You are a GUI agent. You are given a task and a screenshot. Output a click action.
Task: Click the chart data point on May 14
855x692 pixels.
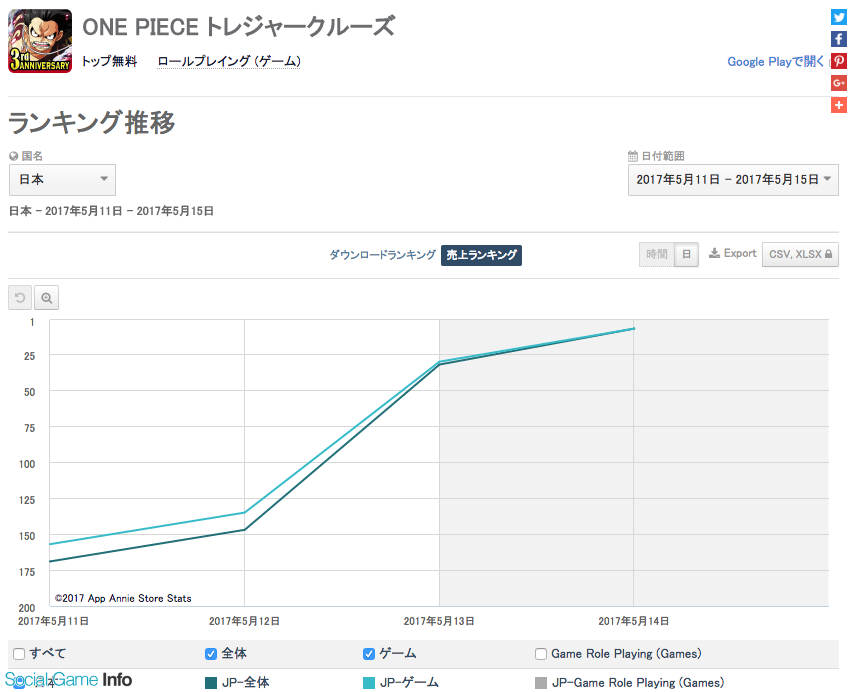click(634, 328)
